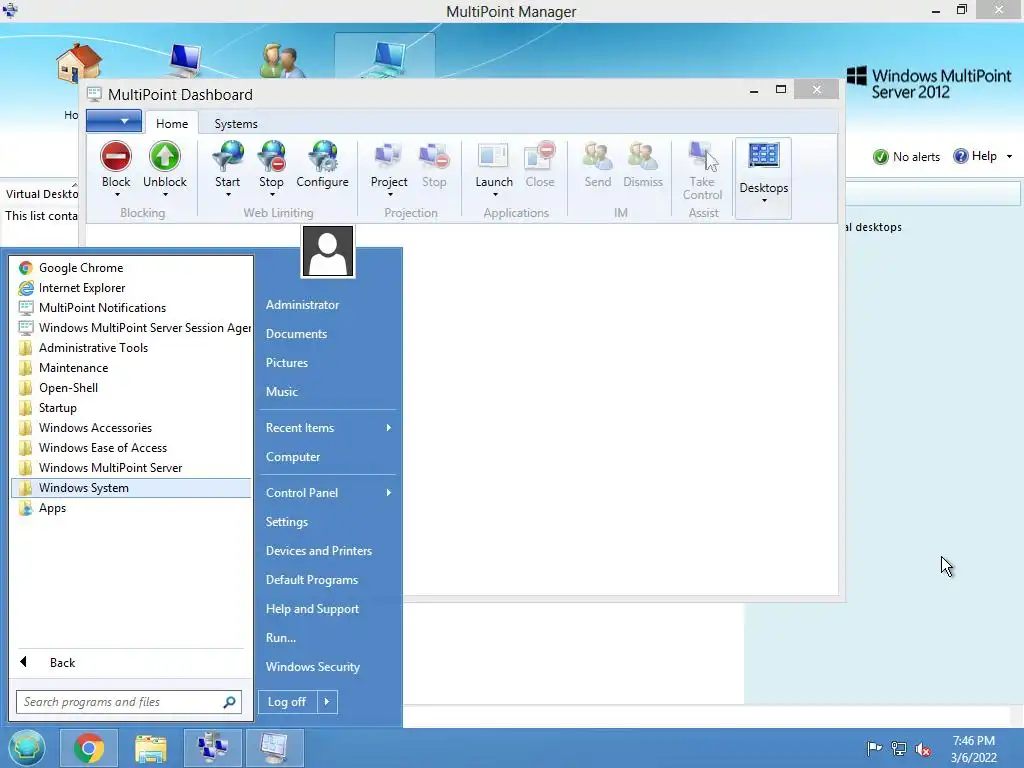1024x768 pixels.
Task: Click the Action Center flag icon
Action: click(x=874, y=749)
